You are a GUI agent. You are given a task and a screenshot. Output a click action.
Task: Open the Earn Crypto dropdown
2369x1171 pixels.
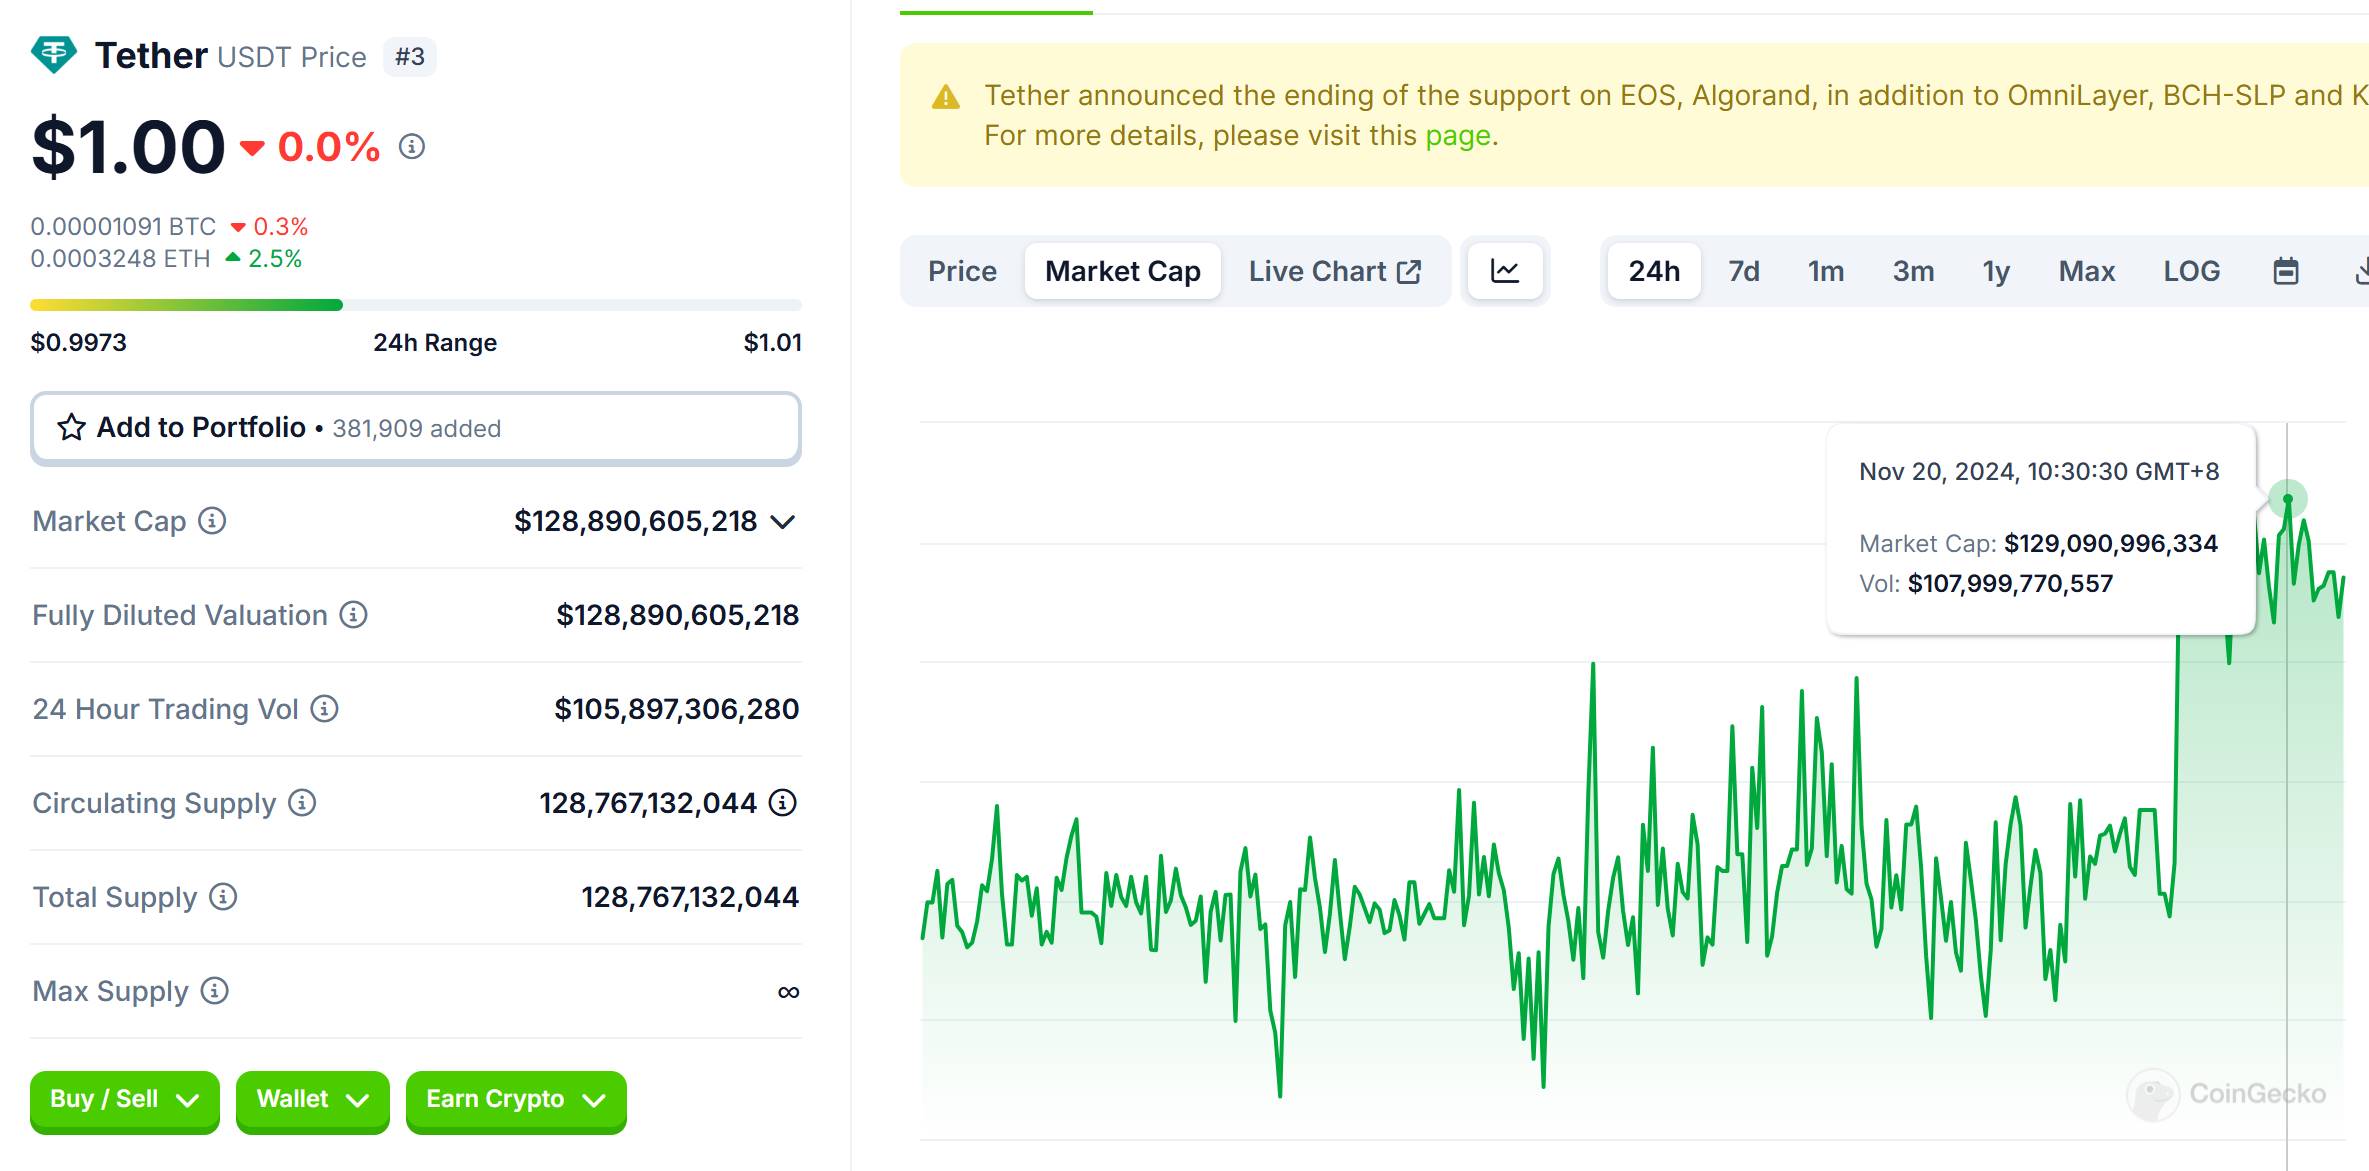(516, 1100)
